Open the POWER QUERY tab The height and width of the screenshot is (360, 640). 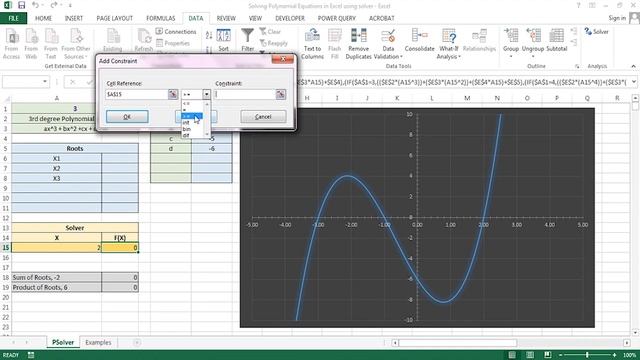[x=337, y=18]
